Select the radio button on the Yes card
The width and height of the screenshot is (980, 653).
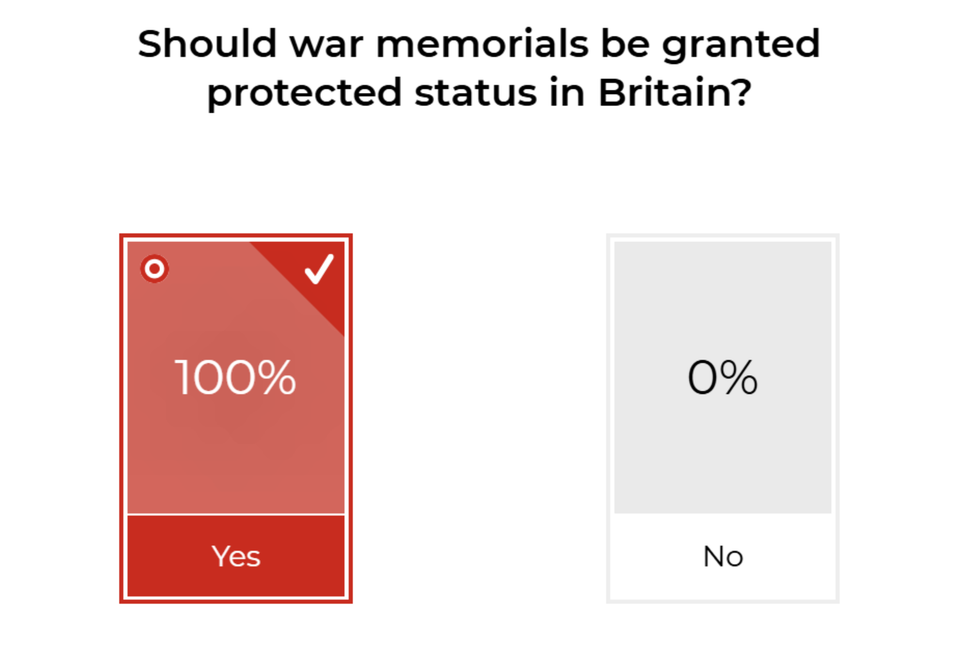point(154,269)
